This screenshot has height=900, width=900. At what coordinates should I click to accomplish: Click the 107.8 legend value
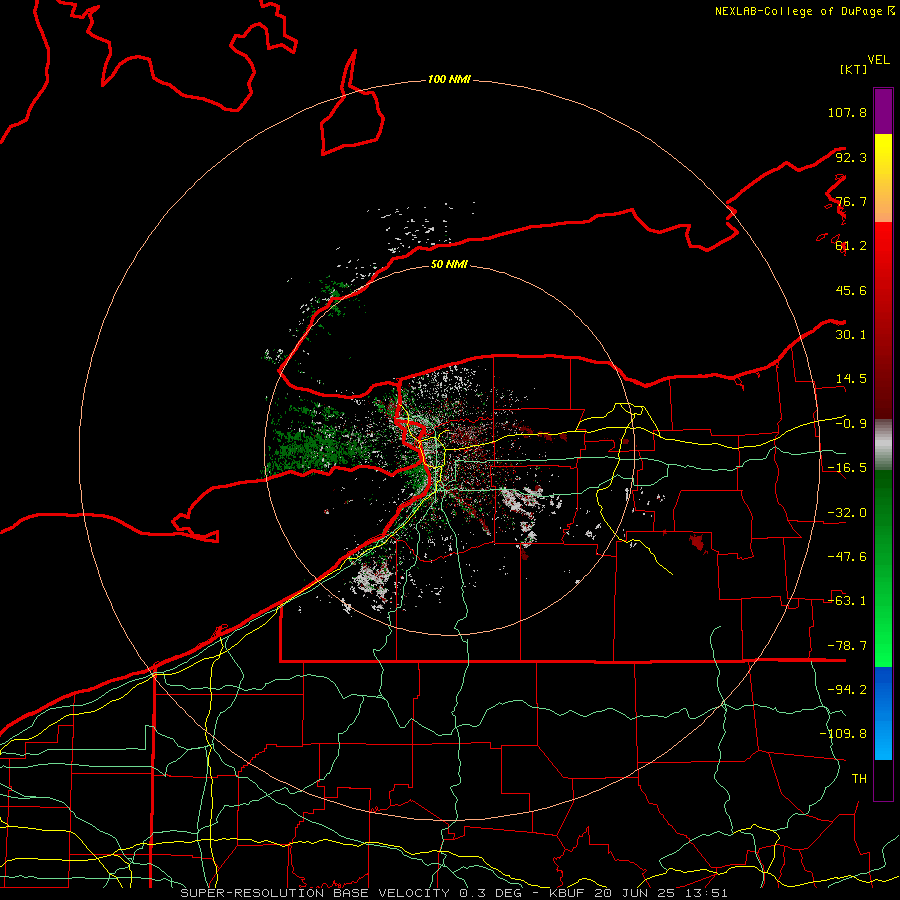(x=847, y=112)
